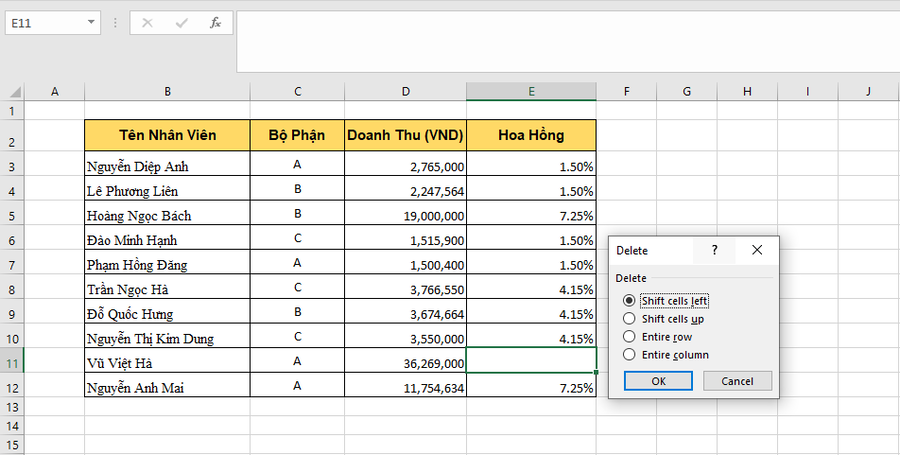Close the Delete dialog with X
The height and width of the screenshot is (455, 900).
point(757,250)
